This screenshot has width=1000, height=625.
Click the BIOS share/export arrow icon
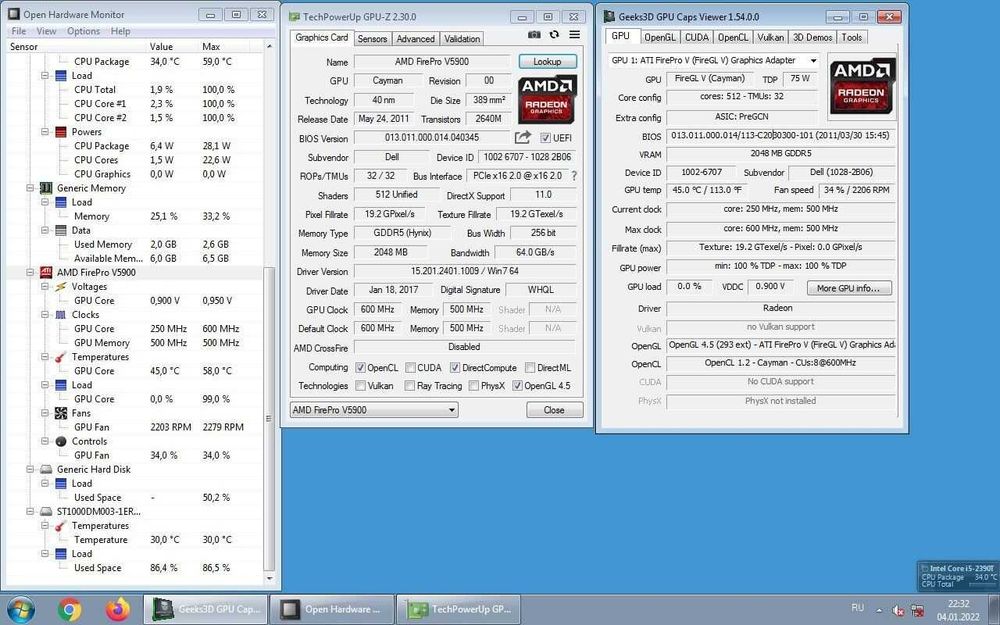523,137
